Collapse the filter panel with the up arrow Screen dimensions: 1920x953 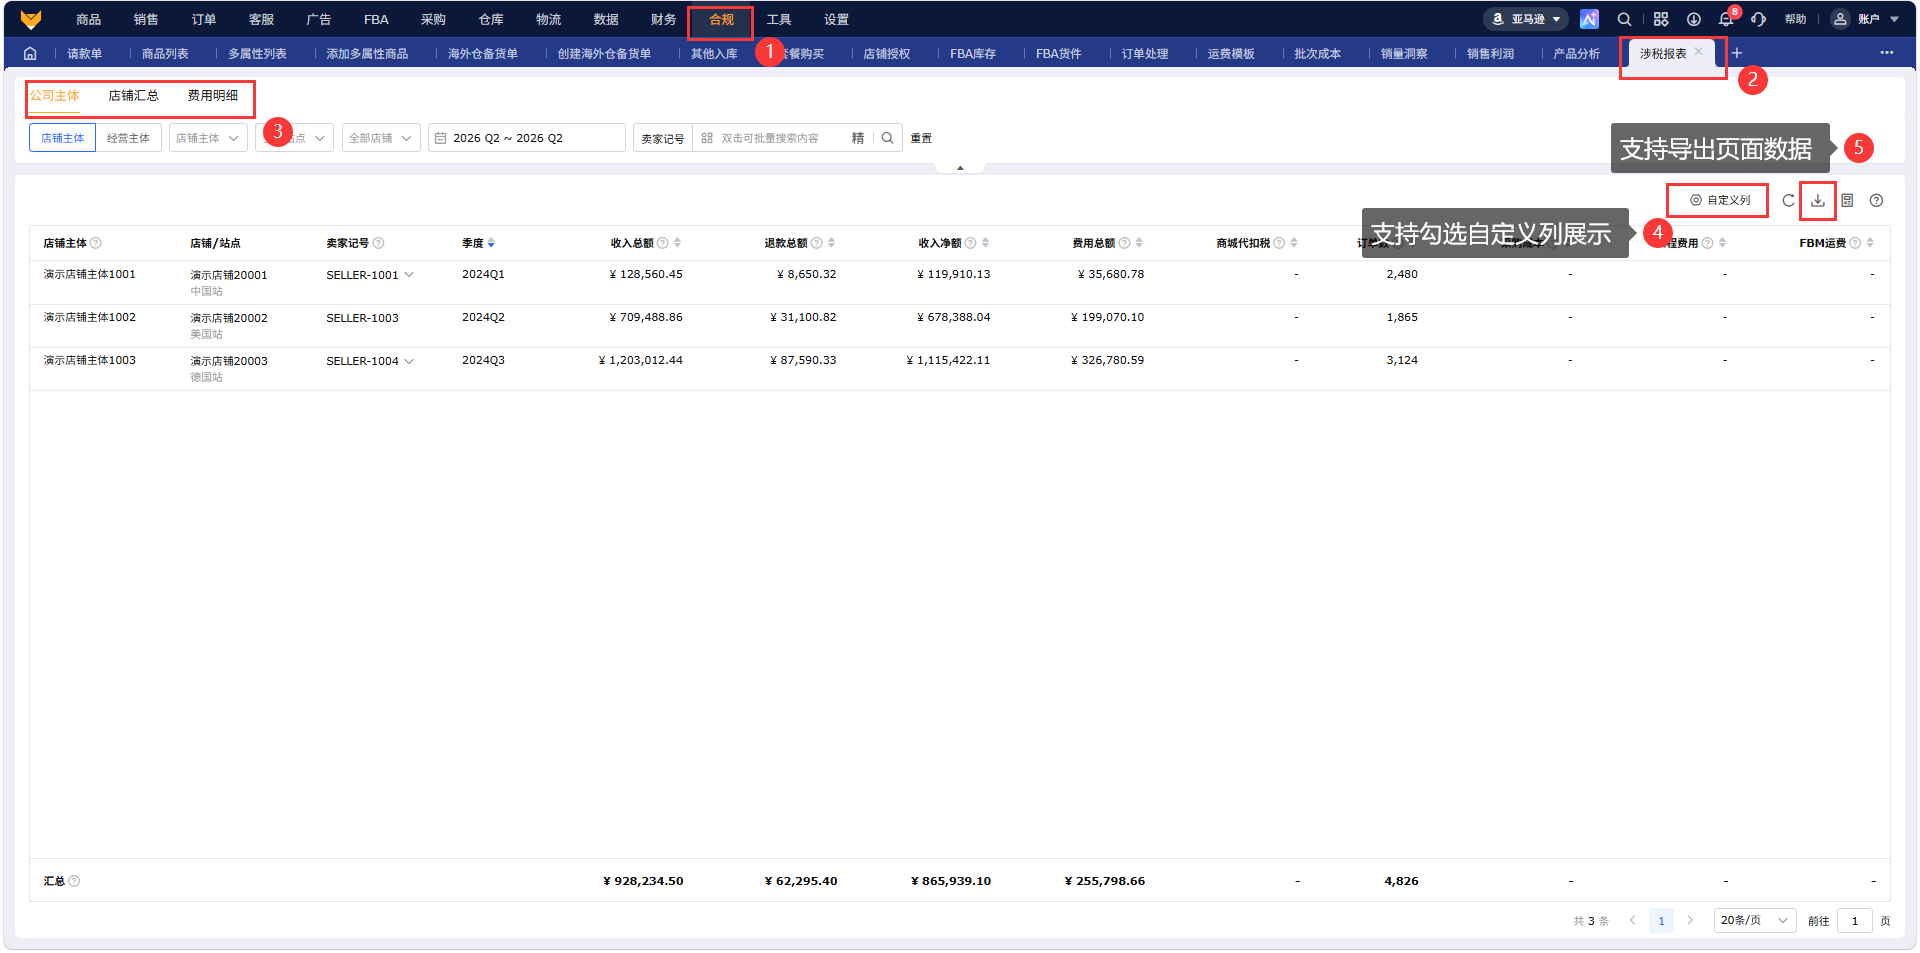[960, 168]
